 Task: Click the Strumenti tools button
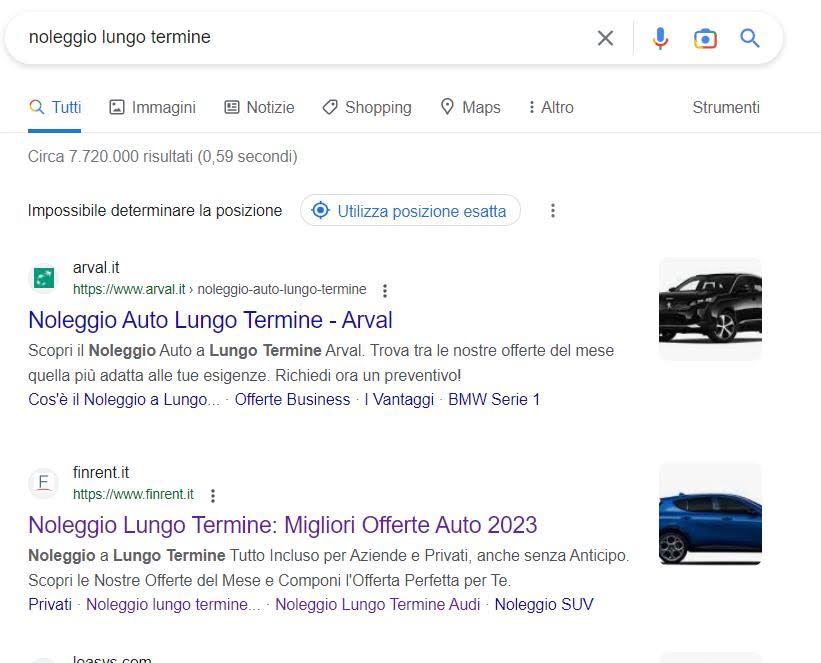point(726,107)
